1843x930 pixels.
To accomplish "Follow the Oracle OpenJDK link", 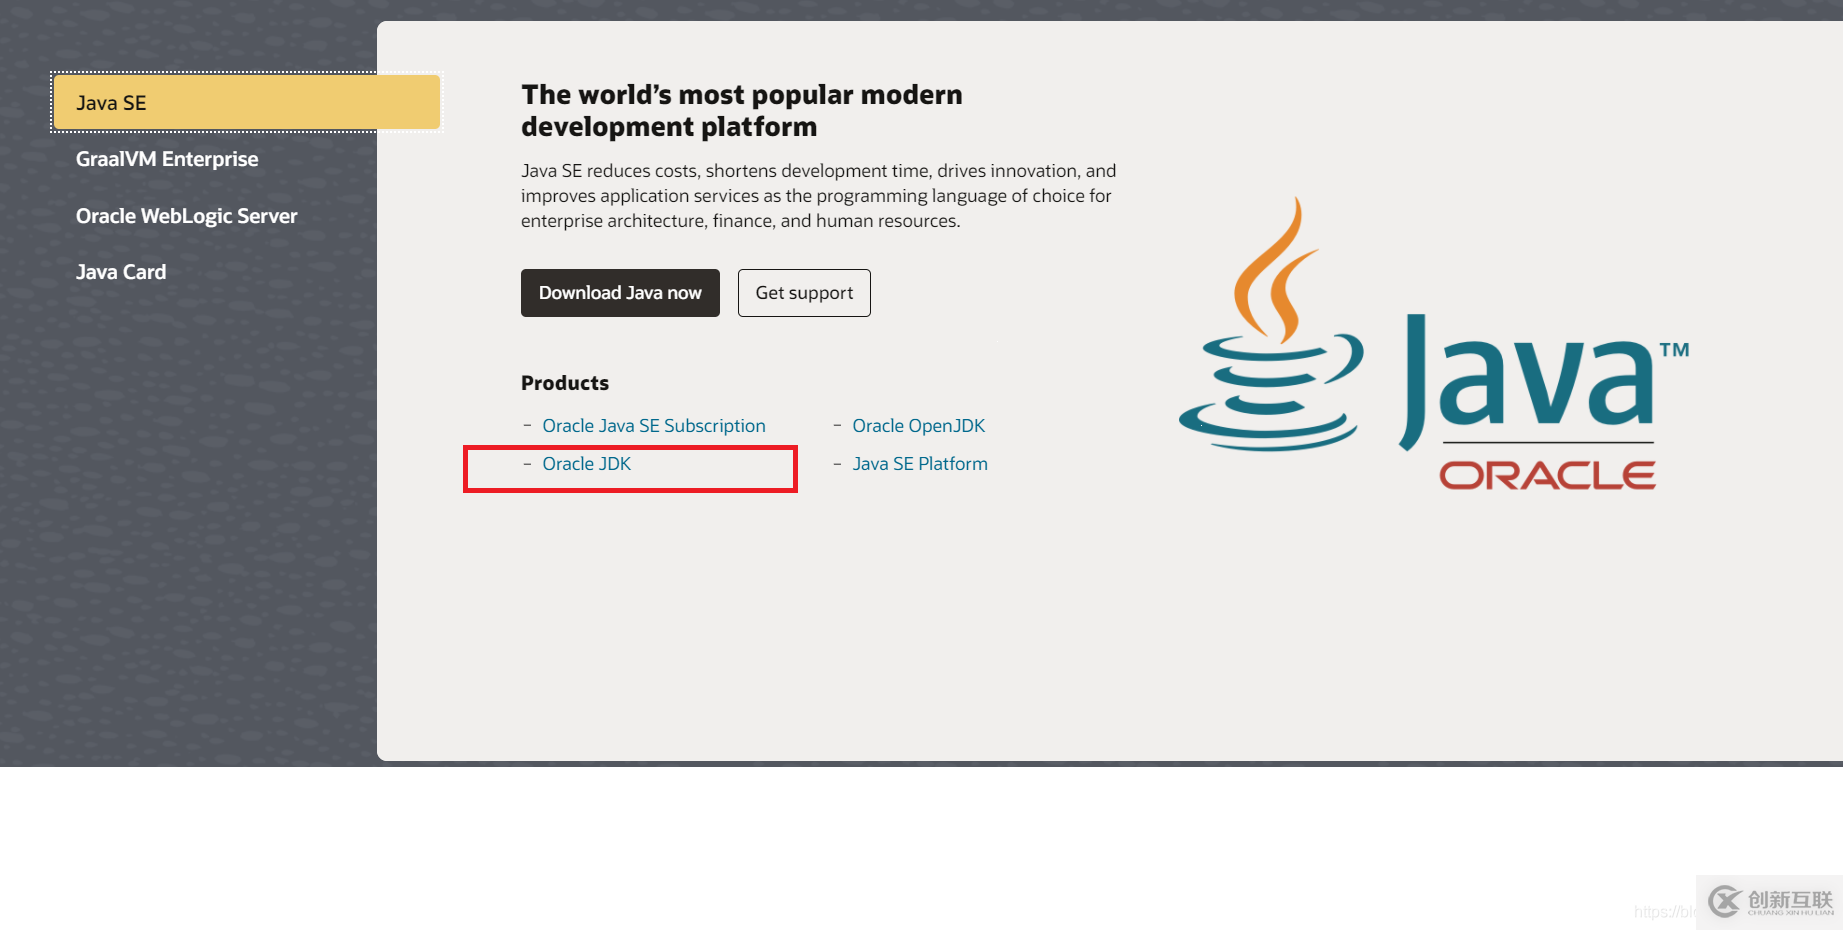I will point(919,426).
